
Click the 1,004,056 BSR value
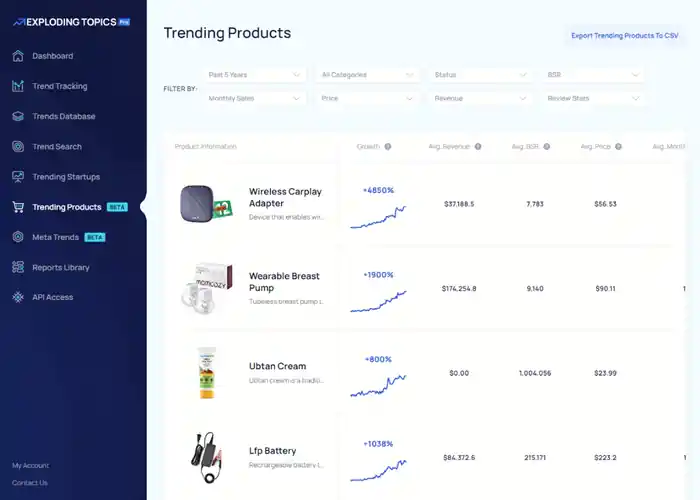pyautogui.click(x=535, y=373)
